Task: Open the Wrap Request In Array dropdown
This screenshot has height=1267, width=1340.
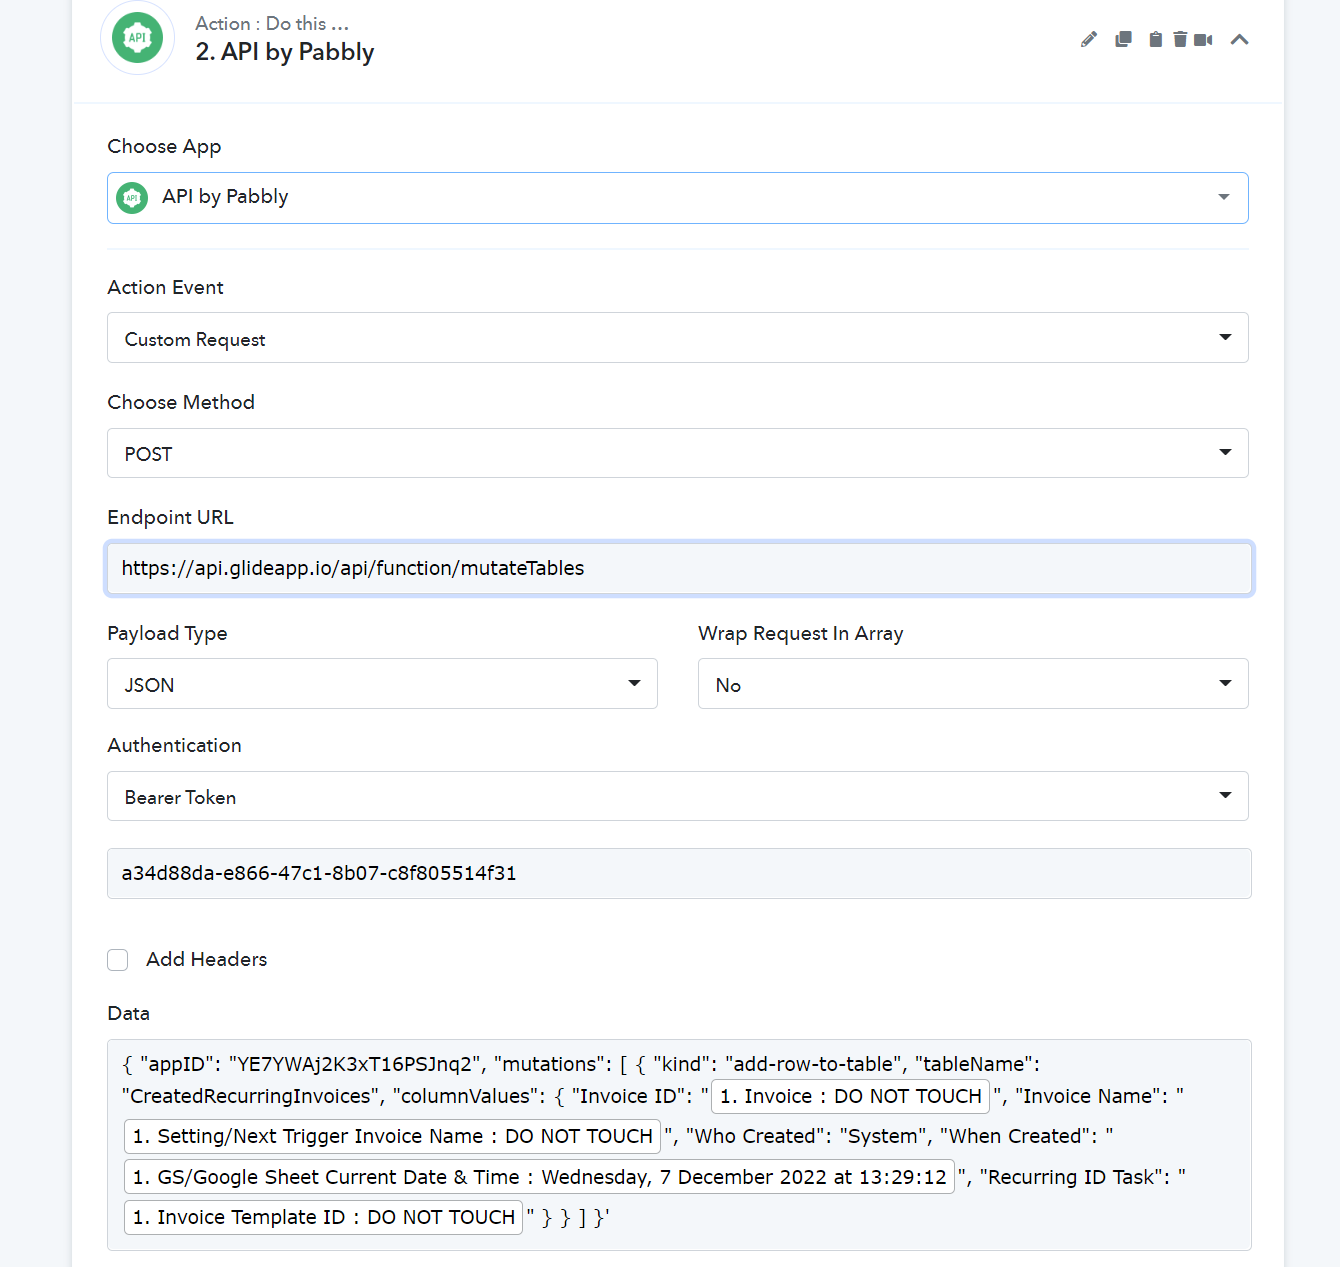Action: click(x=973, y=684)
